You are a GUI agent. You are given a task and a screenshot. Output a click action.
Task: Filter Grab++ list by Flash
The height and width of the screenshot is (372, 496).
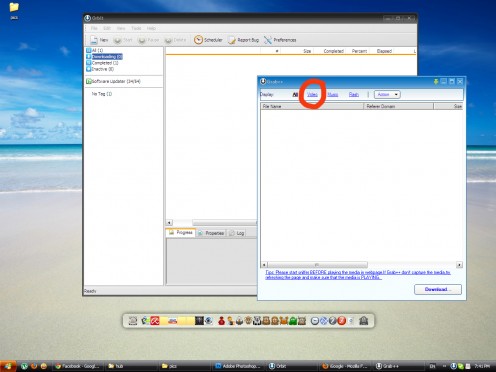tap(354, 95)
